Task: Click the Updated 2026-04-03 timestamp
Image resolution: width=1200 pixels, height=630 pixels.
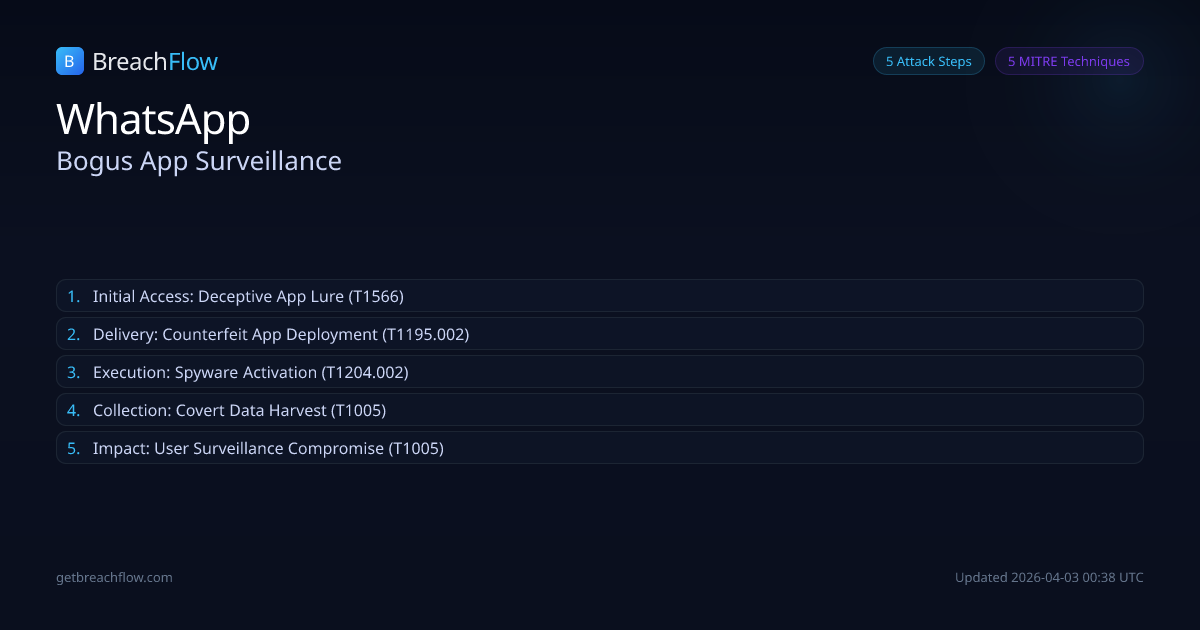Action: [x=1049, y=577]
